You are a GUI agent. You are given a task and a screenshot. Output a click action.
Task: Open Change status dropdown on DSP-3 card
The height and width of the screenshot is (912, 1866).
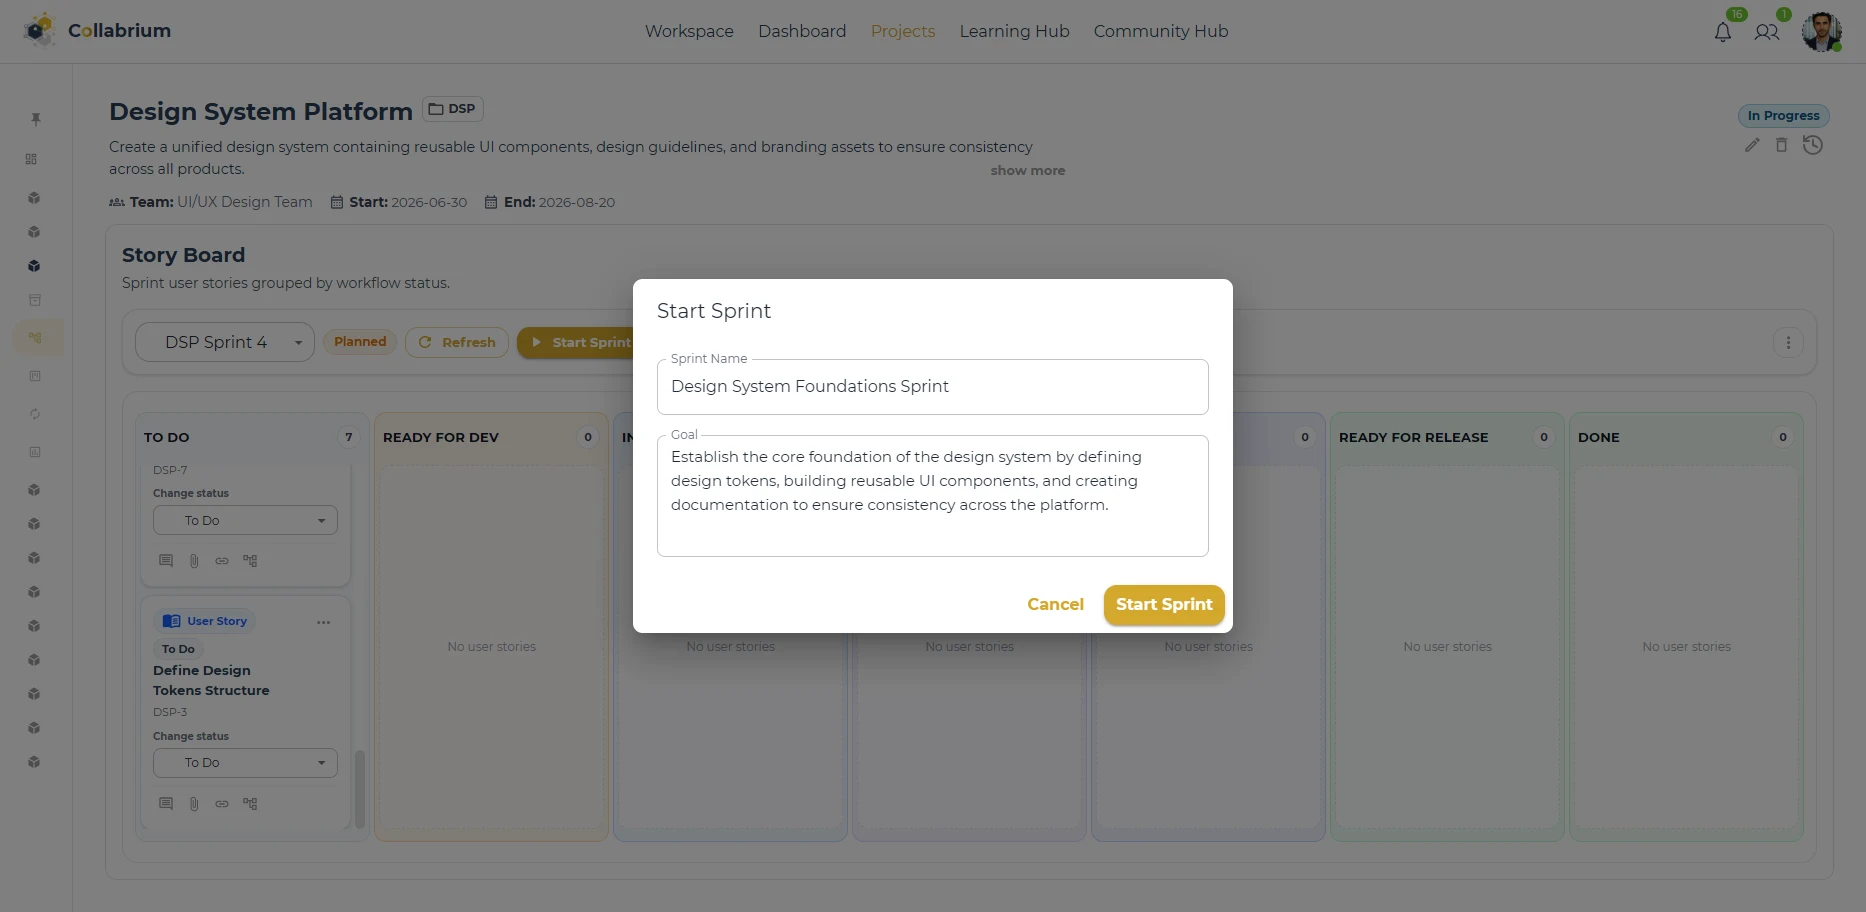245,763
